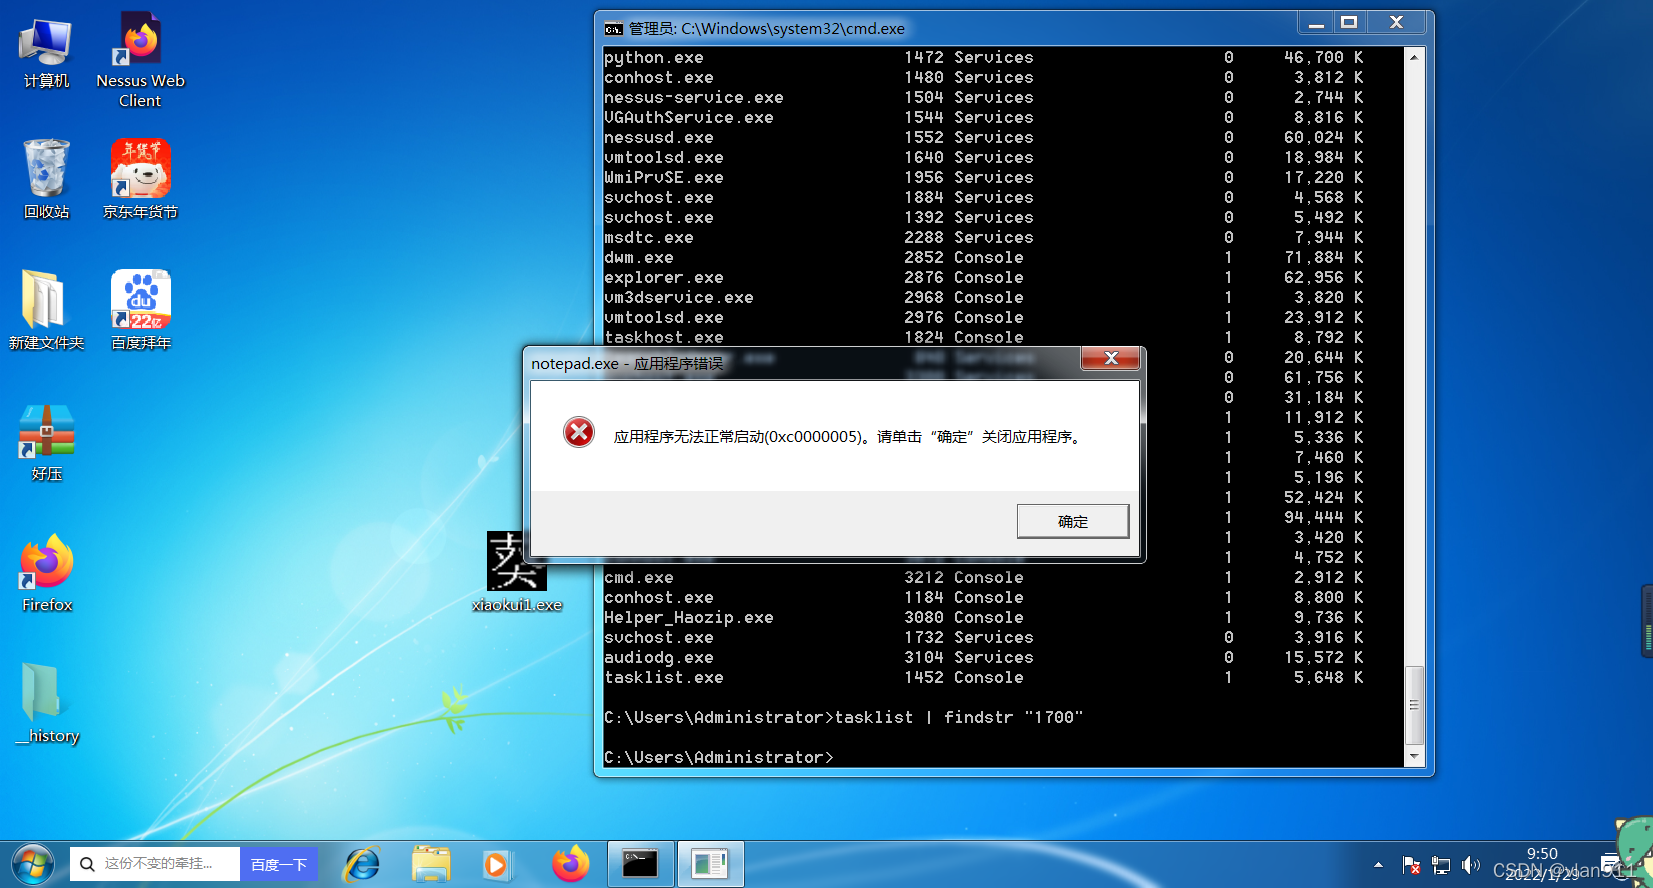Click the VGAuthService.exe process line
Viewport: 1653px width, 888px height.
[x=984, y=118]
